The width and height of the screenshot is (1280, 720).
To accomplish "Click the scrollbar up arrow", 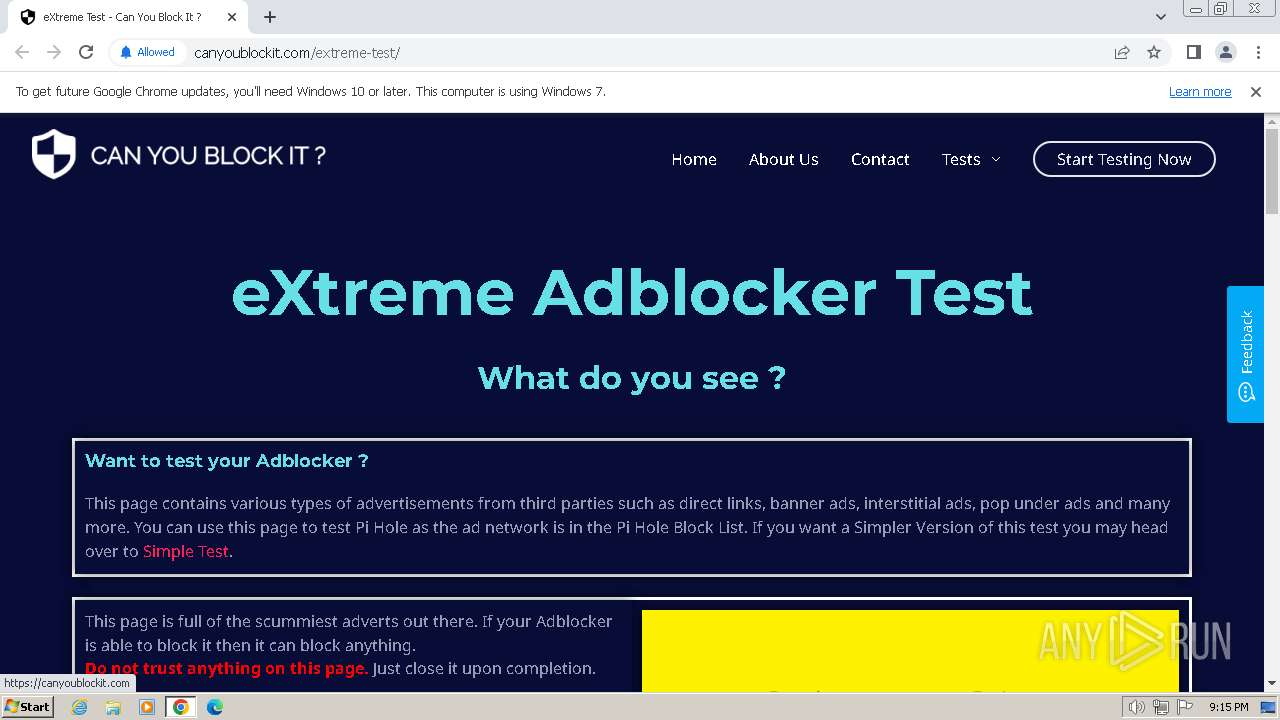I will [x=1272, y=121].
